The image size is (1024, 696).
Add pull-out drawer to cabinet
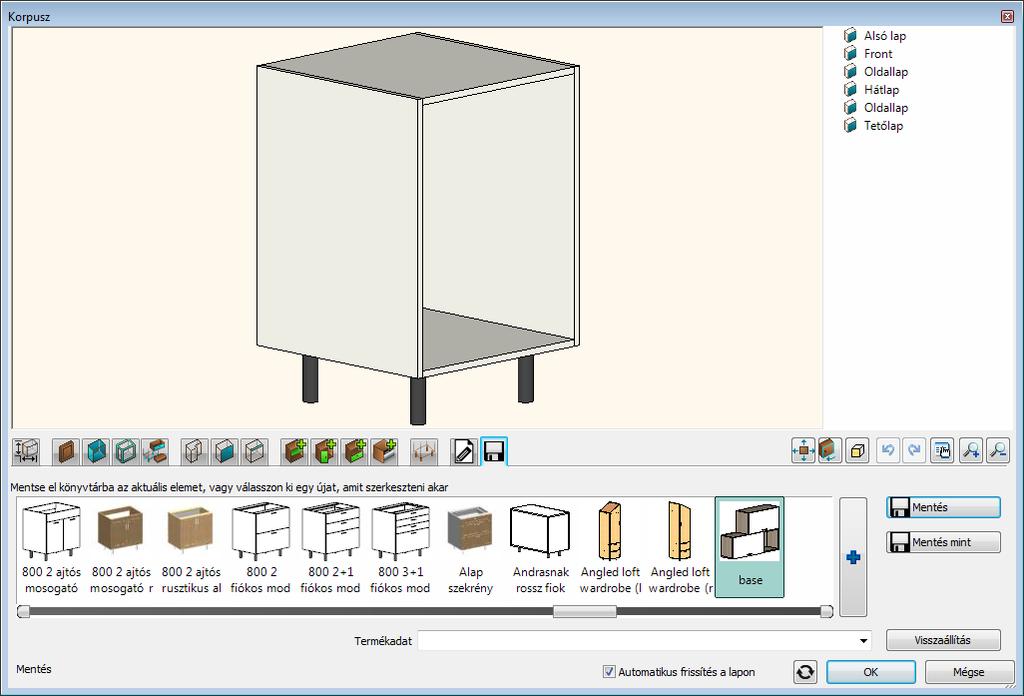tap(384, 451)
